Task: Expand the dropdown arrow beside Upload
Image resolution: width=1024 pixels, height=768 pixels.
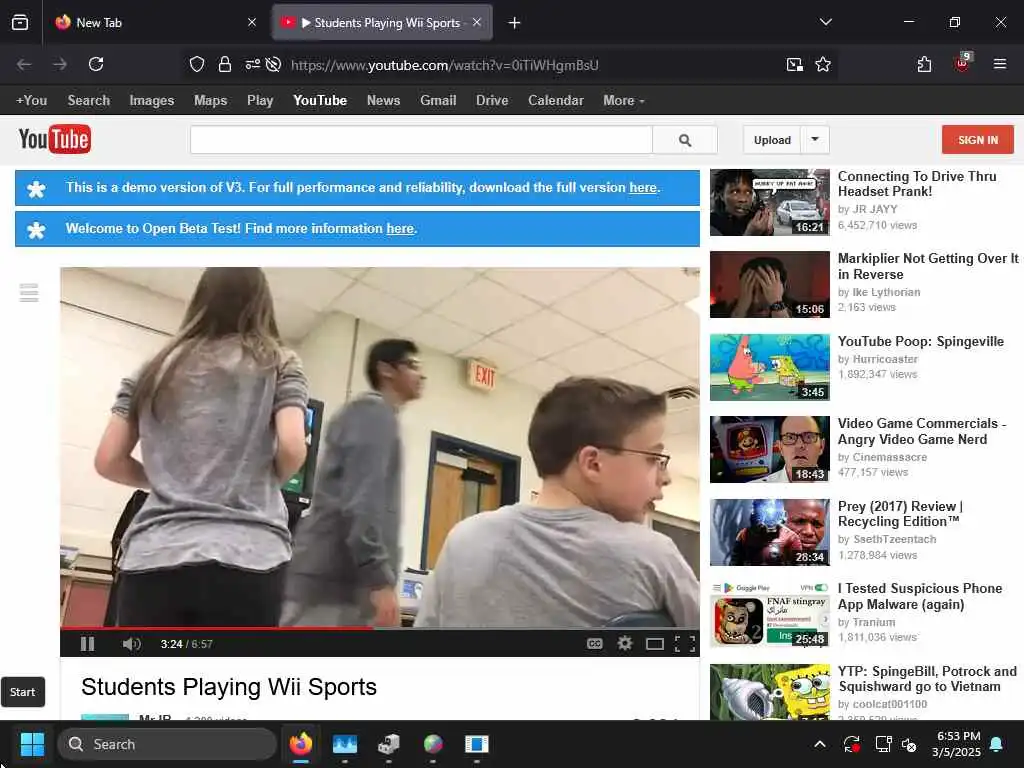Action: [x=815, y=140]
